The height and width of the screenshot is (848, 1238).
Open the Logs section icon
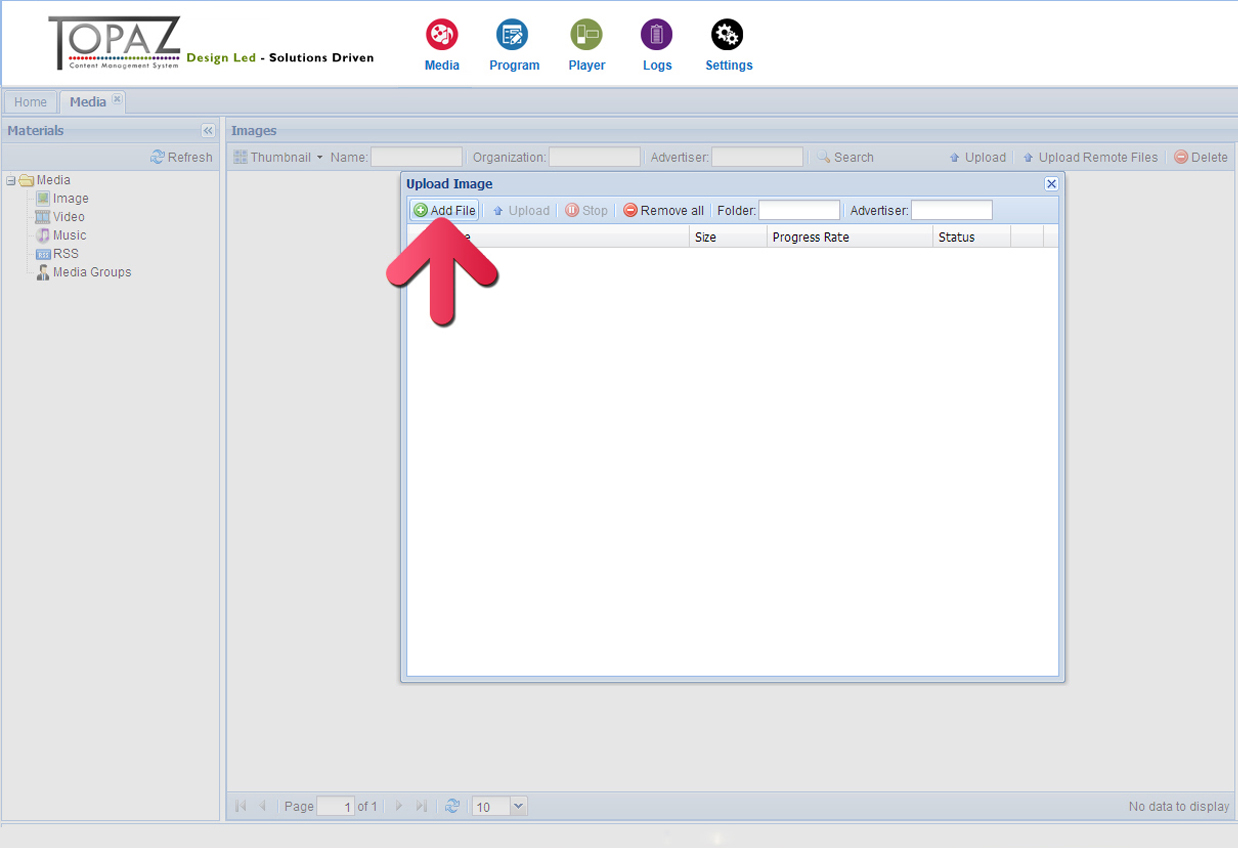pos(656,36)
